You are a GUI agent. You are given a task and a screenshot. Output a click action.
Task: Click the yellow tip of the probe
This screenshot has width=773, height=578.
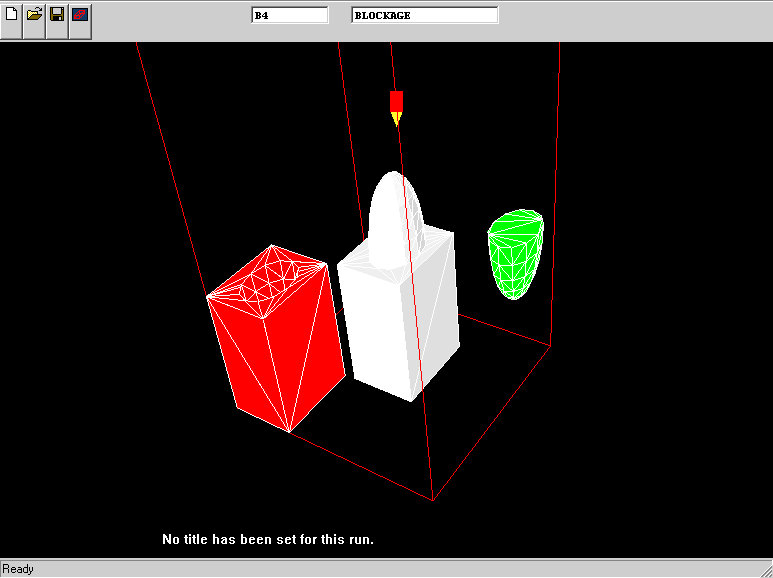396,120
